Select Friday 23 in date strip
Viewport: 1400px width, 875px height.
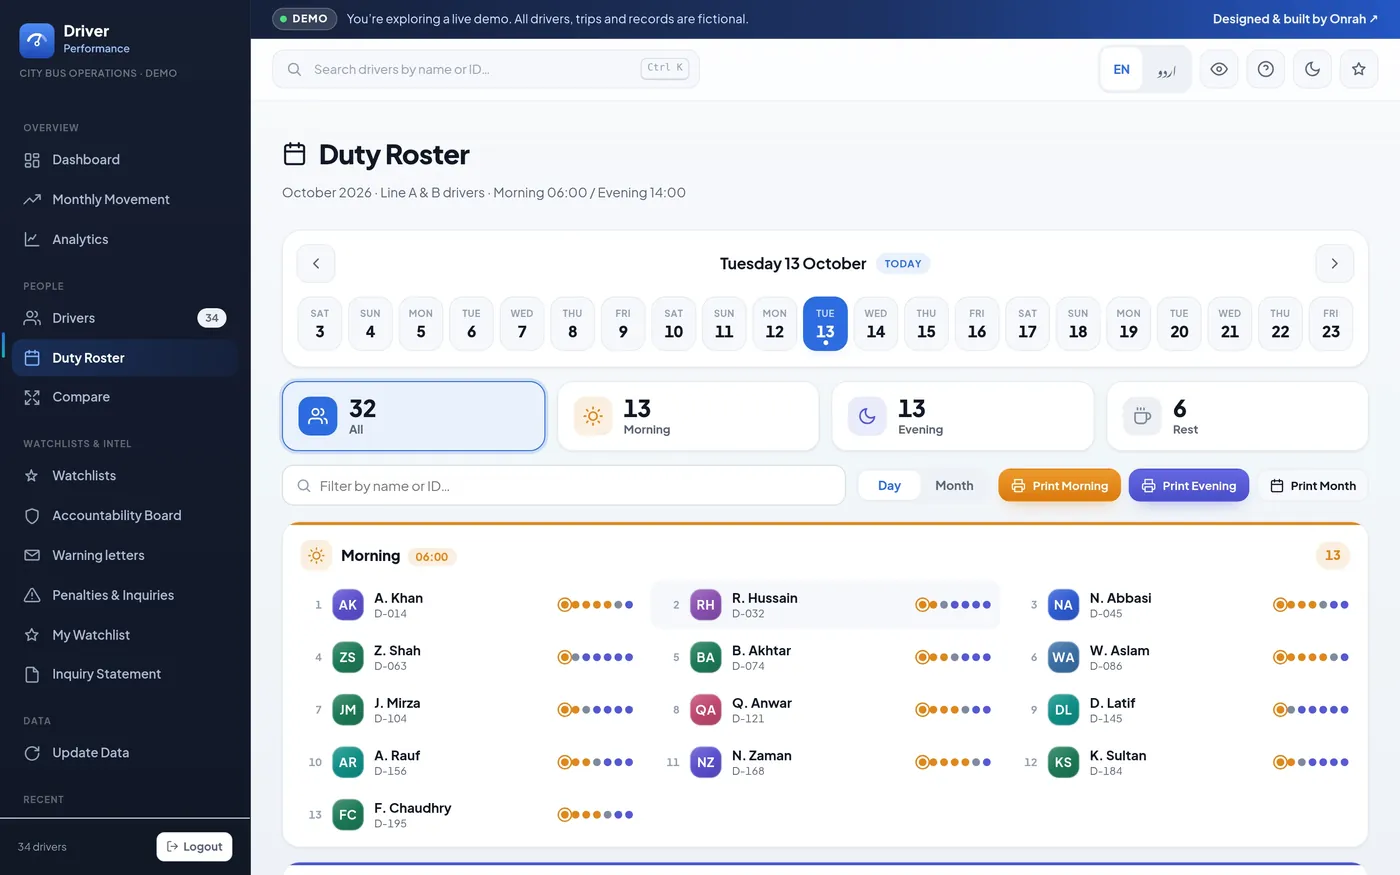pyautogui.click(x=1331, y=324)
